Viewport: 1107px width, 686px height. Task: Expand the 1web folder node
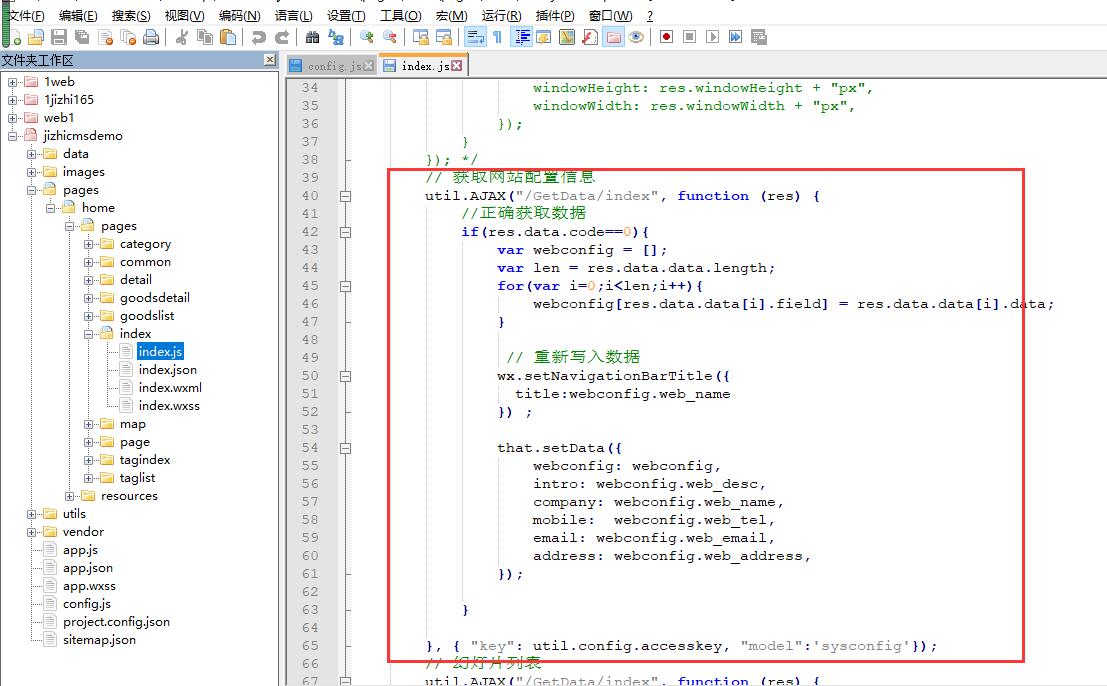13,82
